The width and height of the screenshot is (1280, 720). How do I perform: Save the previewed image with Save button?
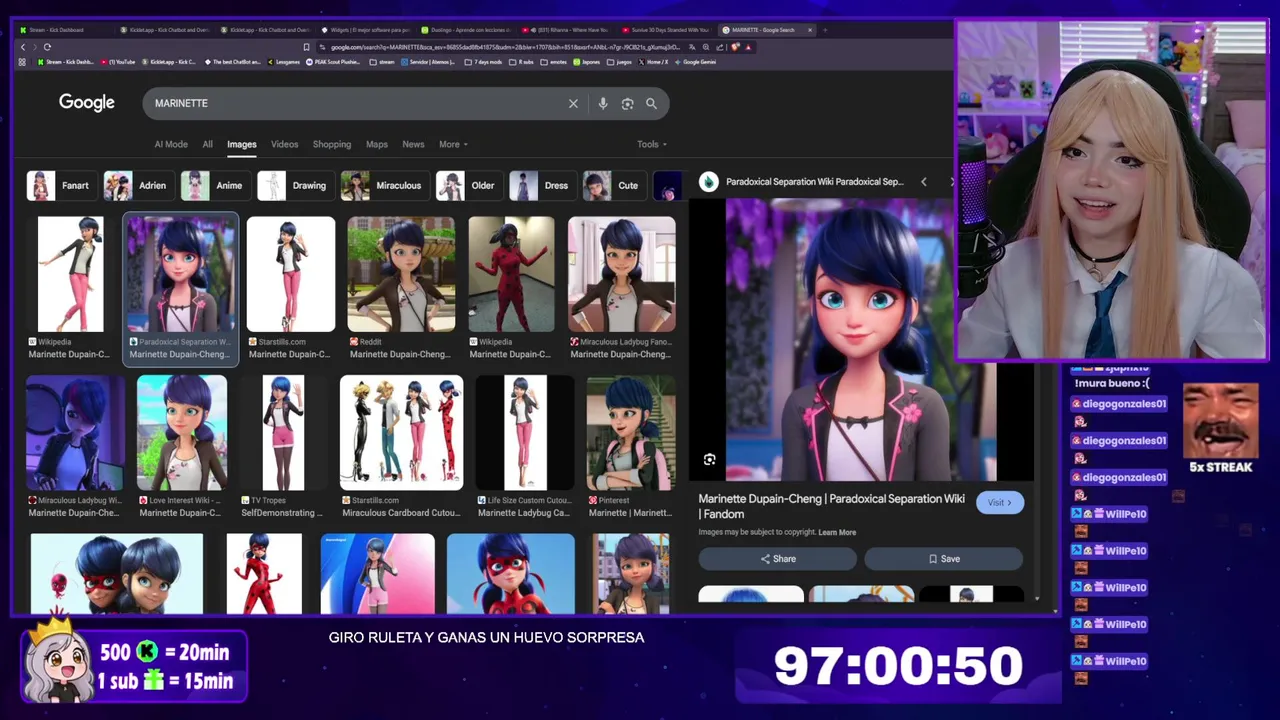(944, 559)
